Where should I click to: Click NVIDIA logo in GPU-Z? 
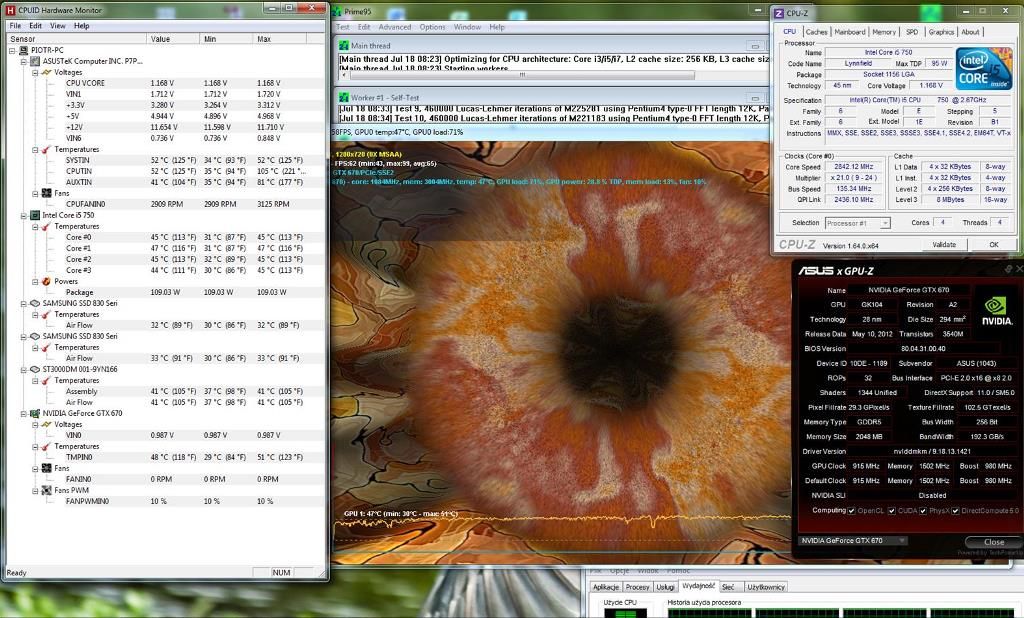click(995, 312)
